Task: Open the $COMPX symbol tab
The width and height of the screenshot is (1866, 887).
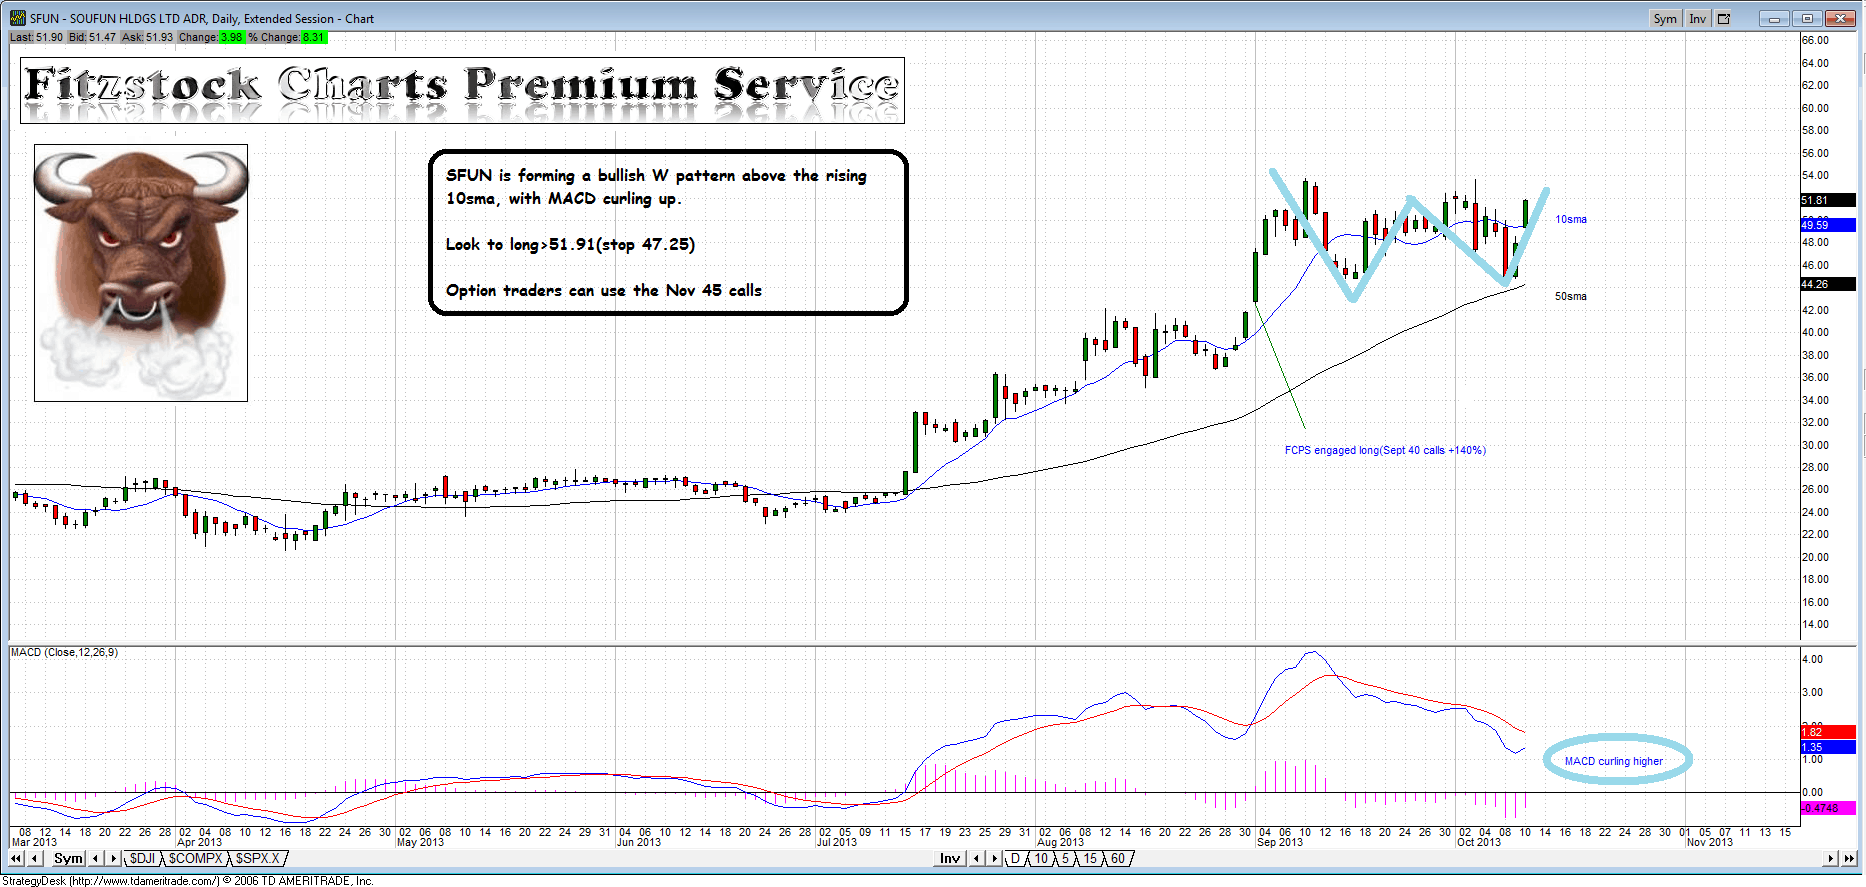Action: click(x=195, y=858)
